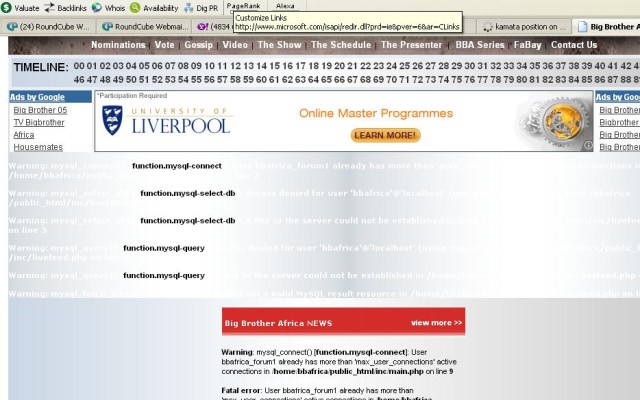Open the Contact Us menu item
640x400 pixels.
pyautogui.click(x=574, y=44)
